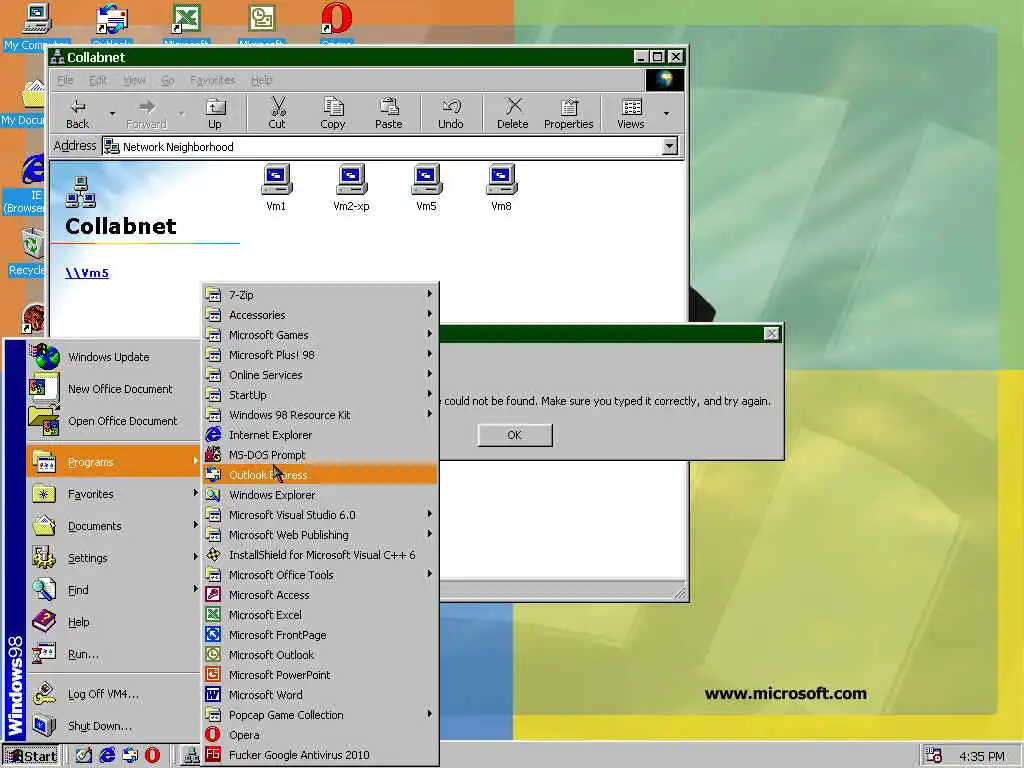
Task: Go Up one folder level
Action: point(215,113)
